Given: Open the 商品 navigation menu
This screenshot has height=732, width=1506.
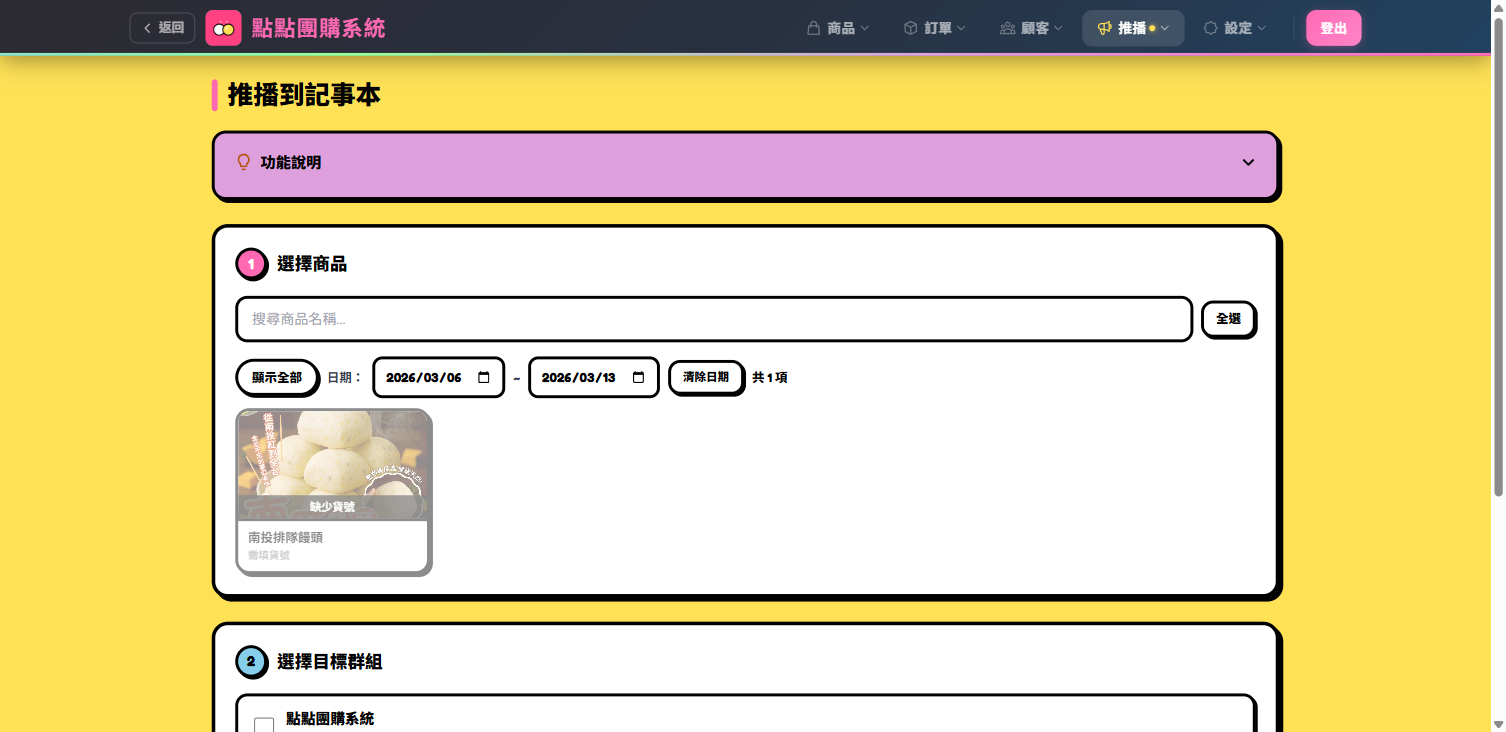Looking at the screenshot, I should pos(838,28).
